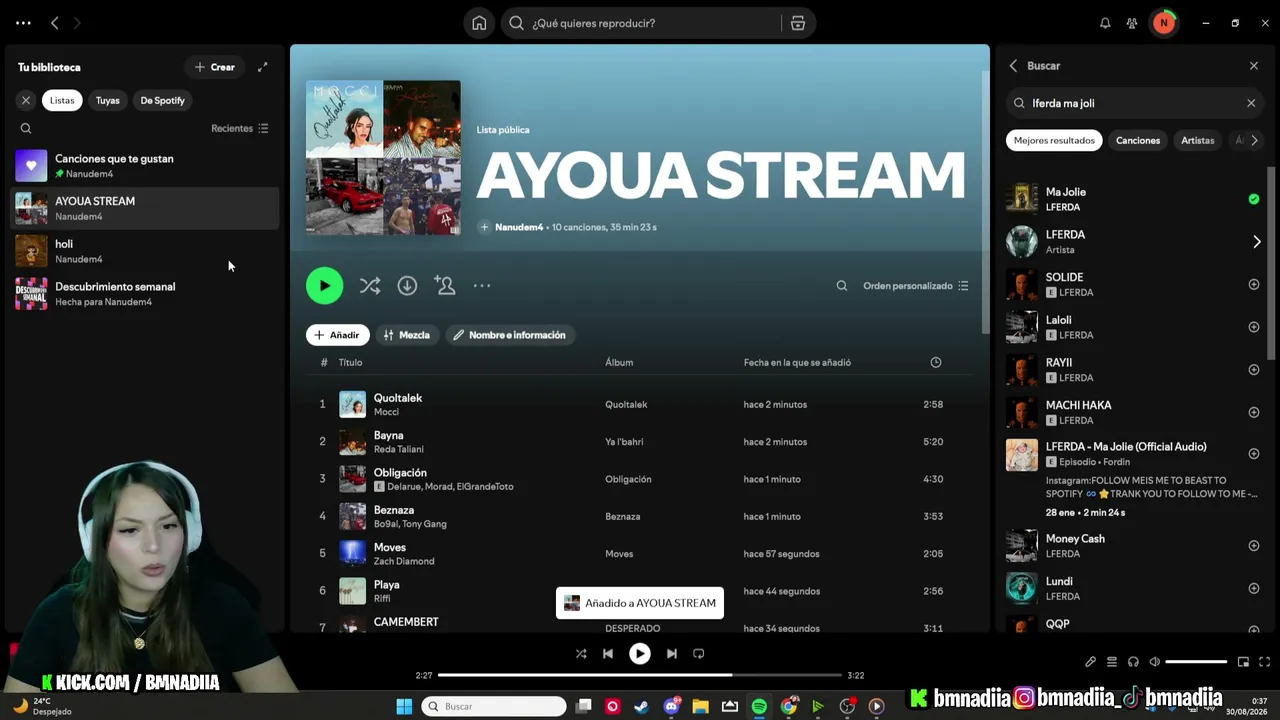1280x720 pixels.
Task: Search within Tu biblioteca using magnifier icon
Action: (26, 128)
